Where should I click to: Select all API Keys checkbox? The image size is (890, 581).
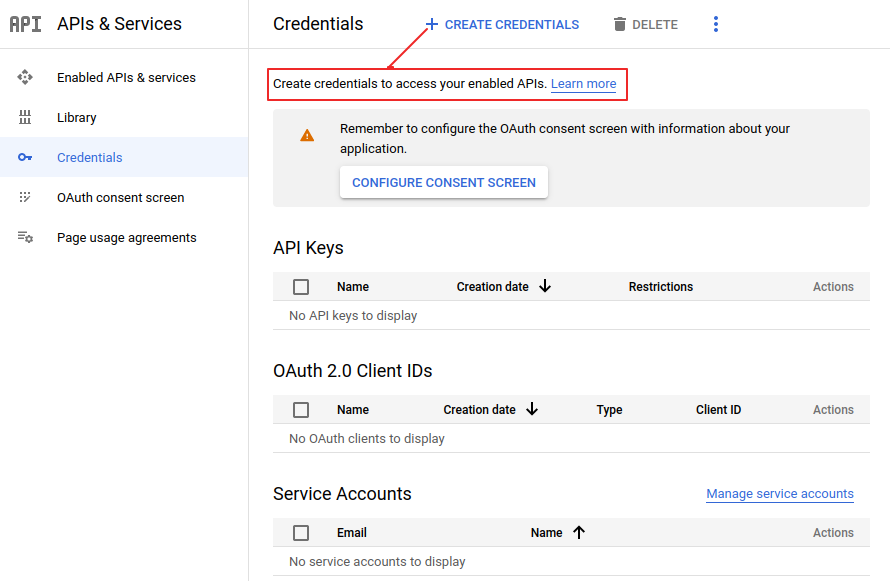[301, 287]
